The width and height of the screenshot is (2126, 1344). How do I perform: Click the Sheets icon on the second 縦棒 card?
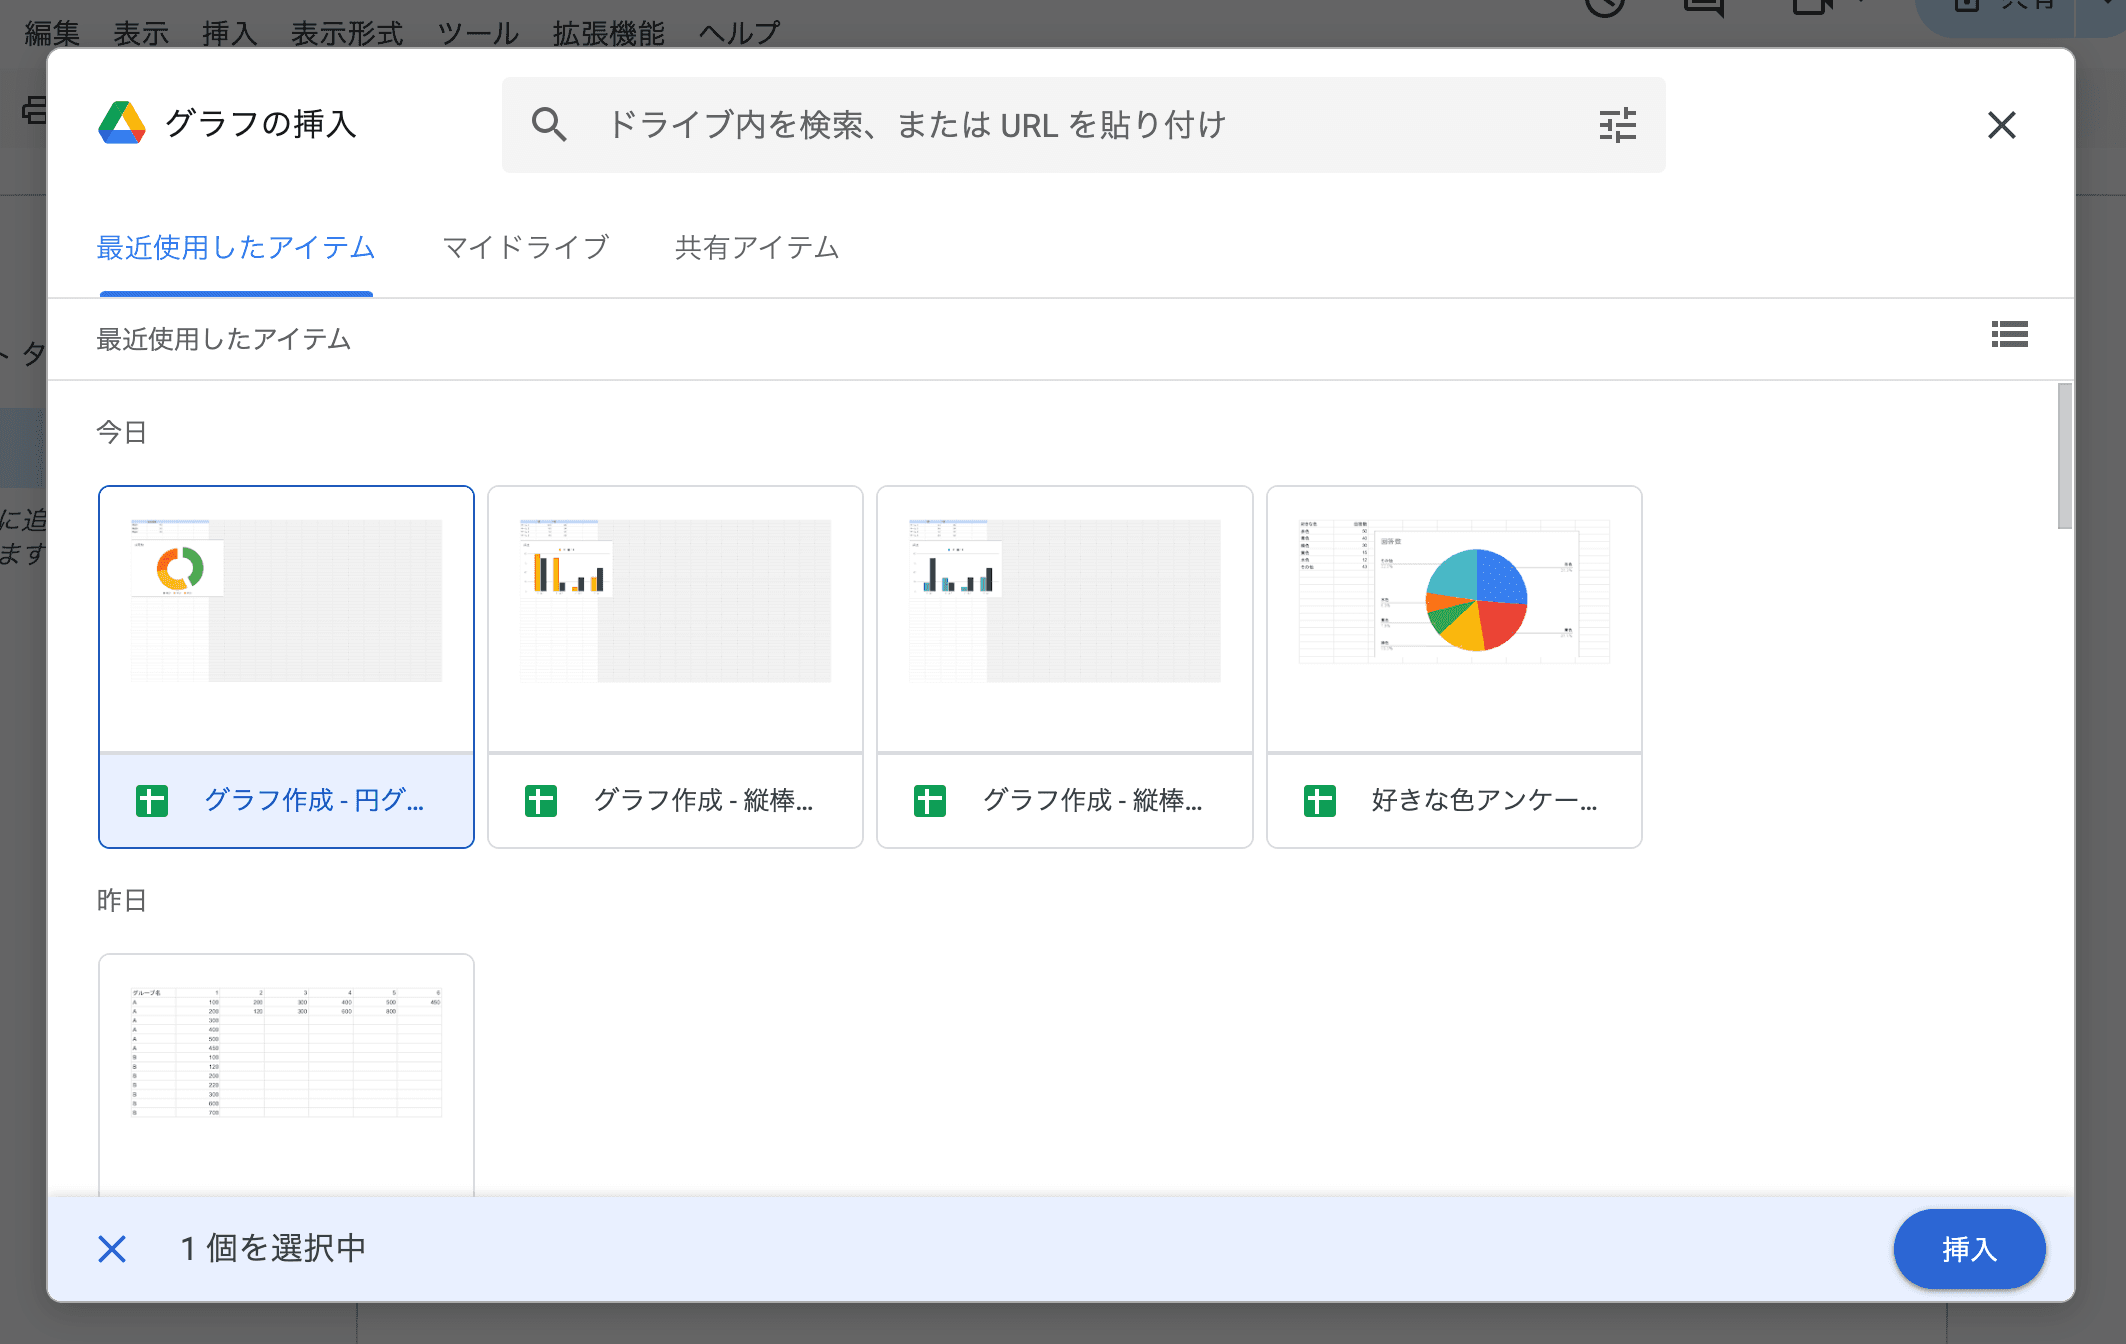[x=931, y=800]
